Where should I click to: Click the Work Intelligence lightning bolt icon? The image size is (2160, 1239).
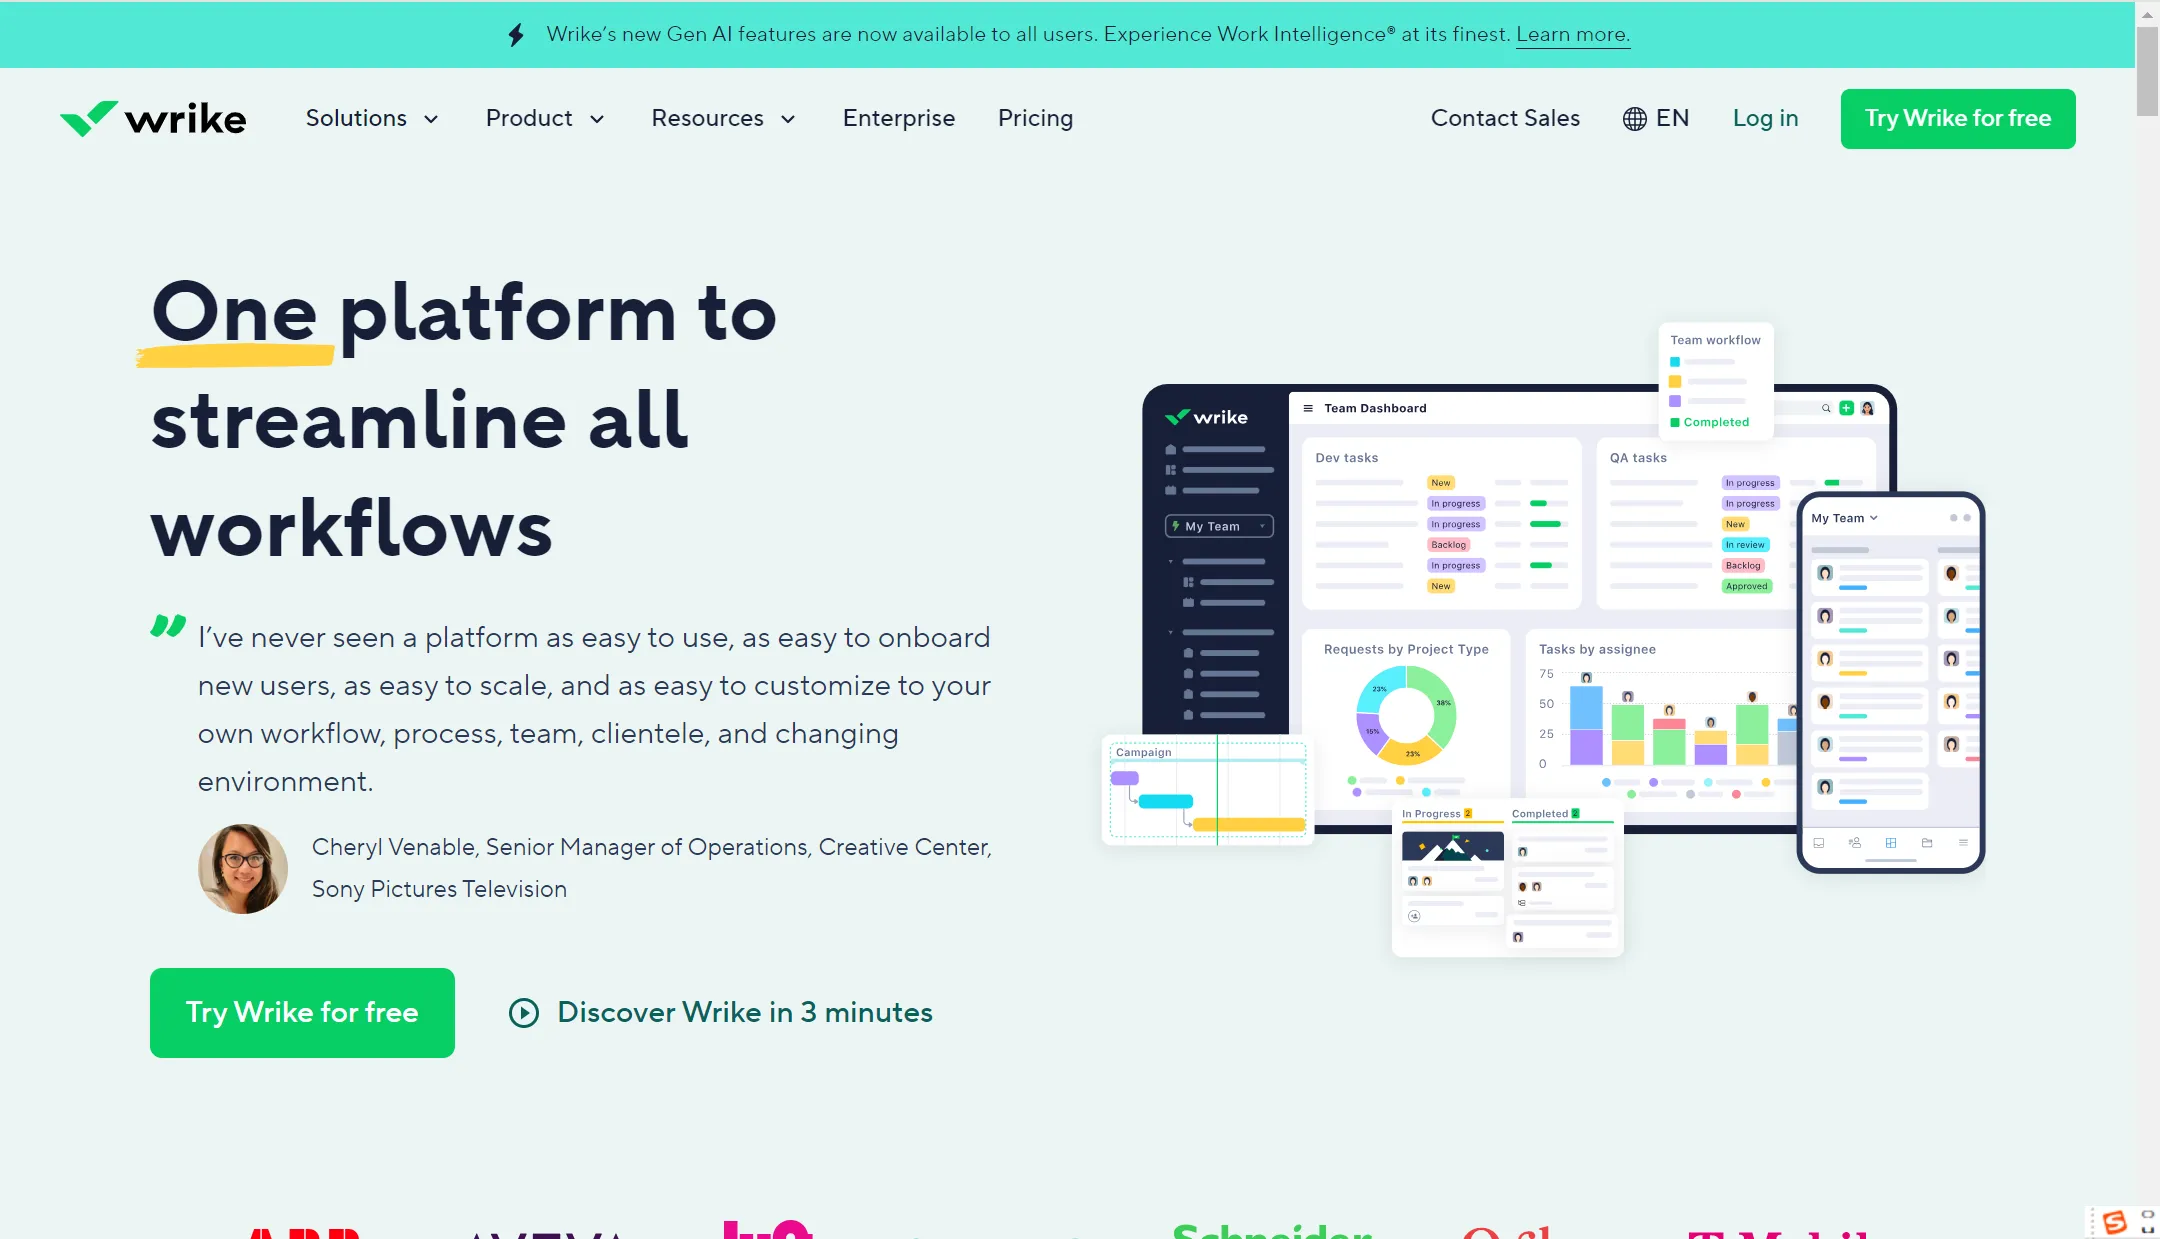pos(515,33)
